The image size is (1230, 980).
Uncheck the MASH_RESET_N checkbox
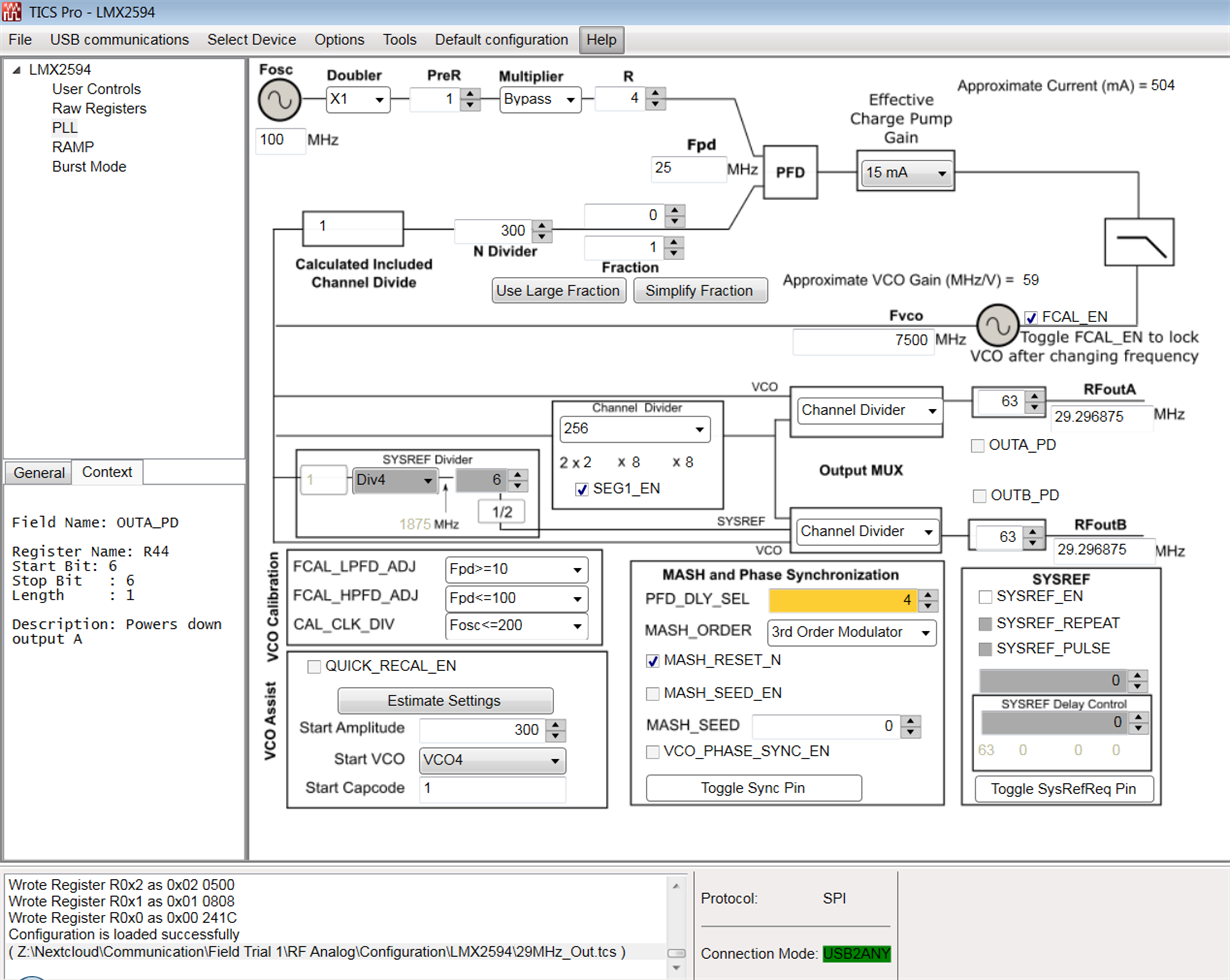[652, 661]
